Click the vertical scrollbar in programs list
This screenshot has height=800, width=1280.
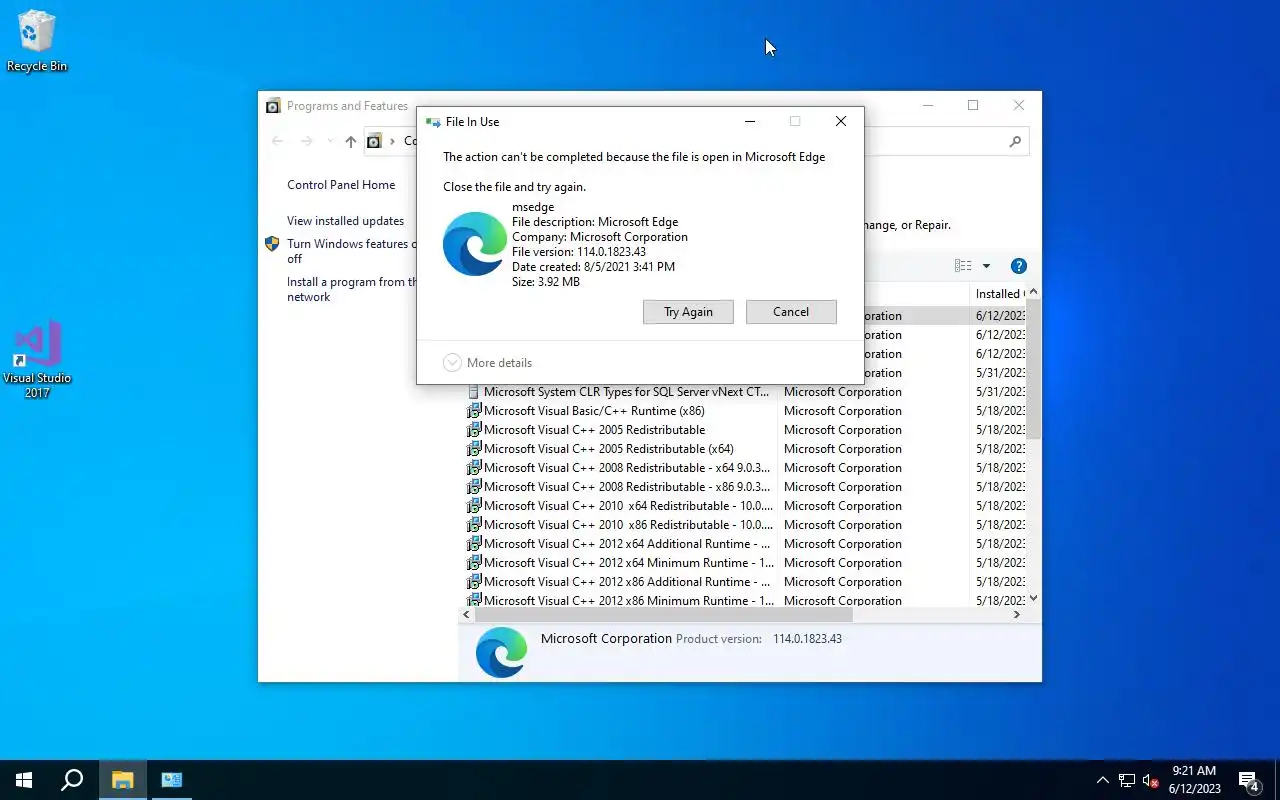click(1034, 370)
